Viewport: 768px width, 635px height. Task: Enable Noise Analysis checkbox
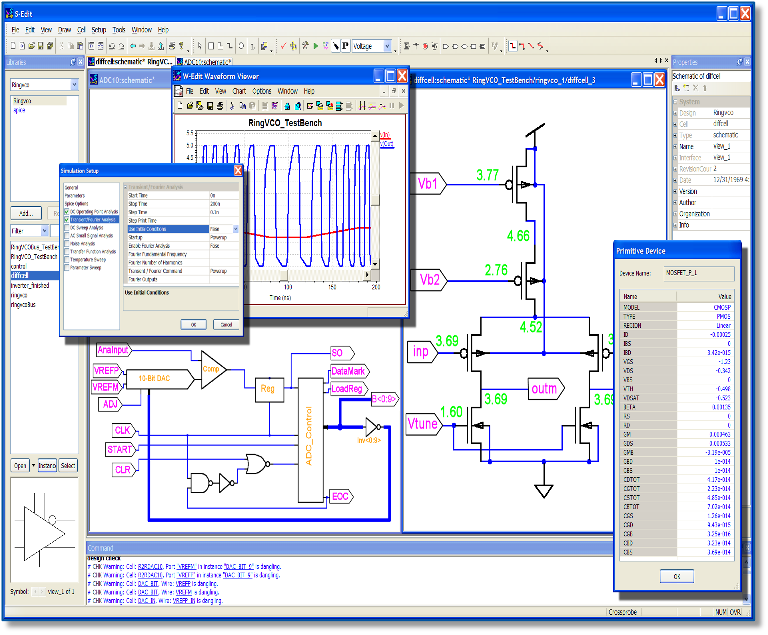coord(67,244)
